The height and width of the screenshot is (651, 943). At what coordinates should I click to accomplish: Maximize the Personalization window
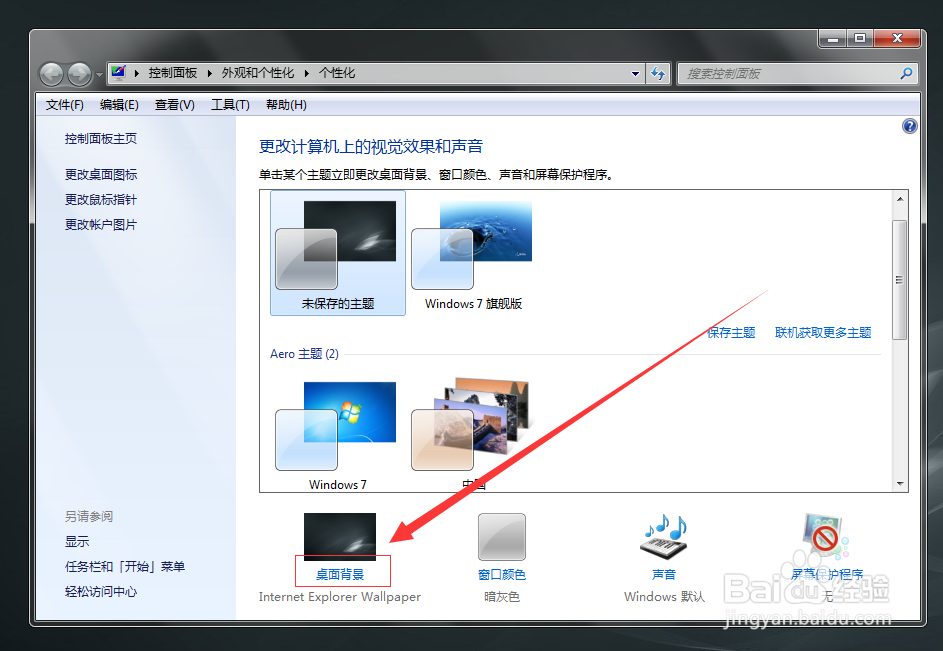pyautogui.click(x=860, y=39)
